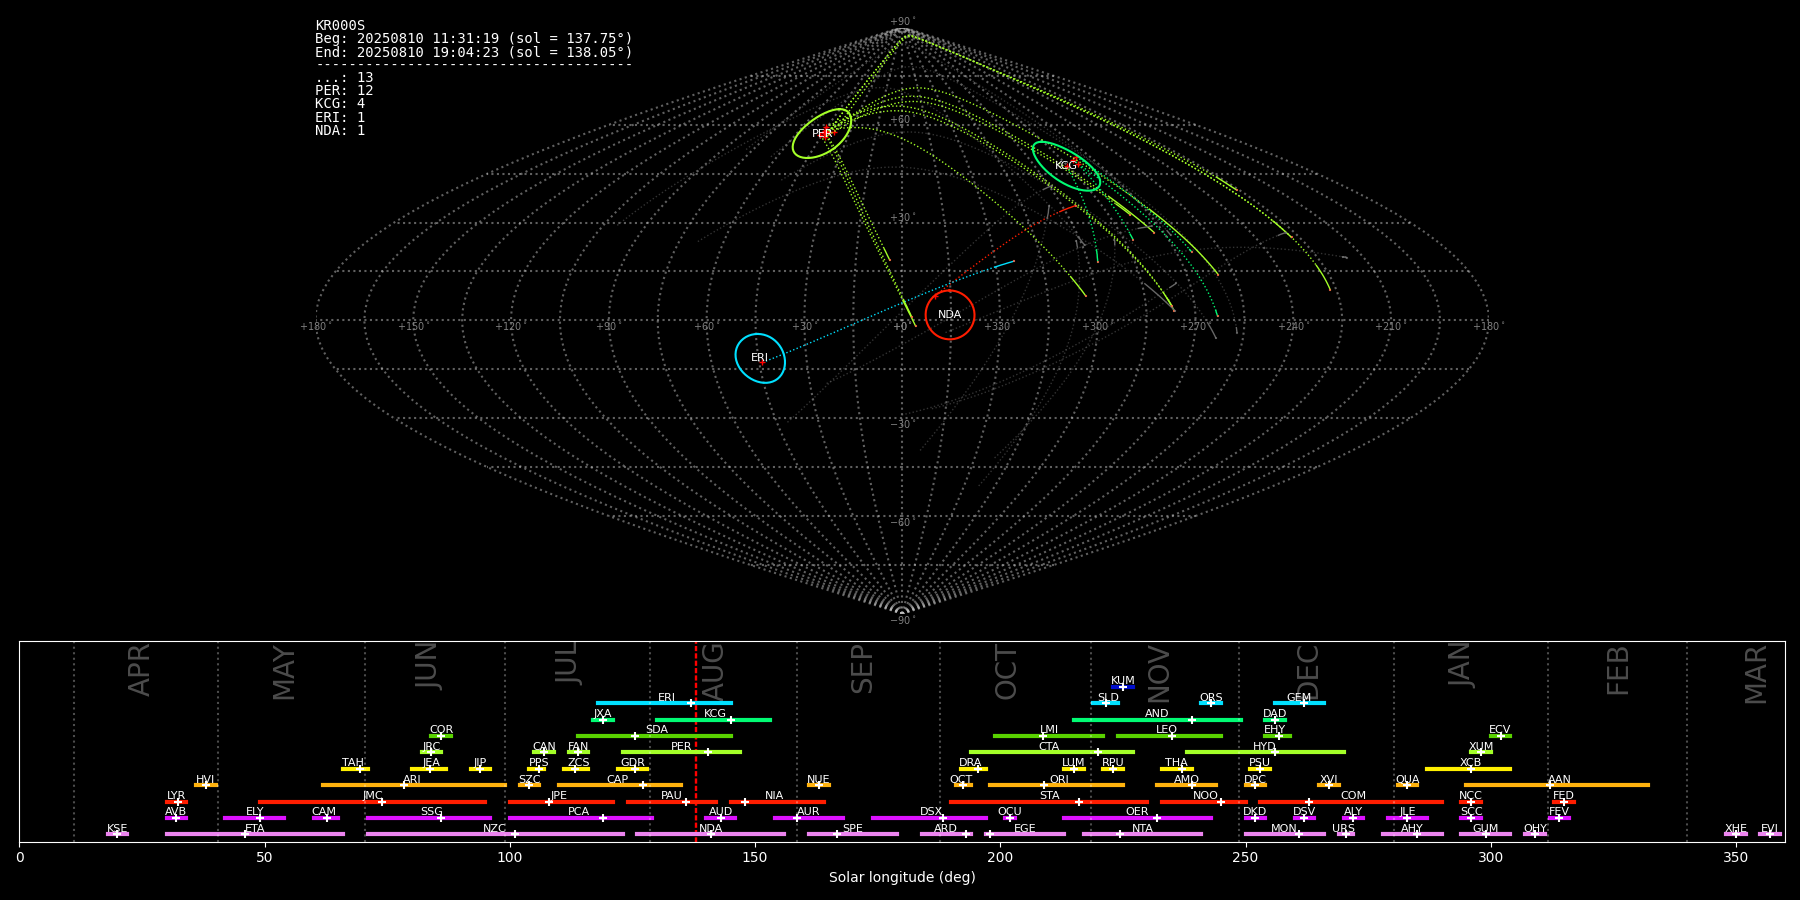
Task: Click the ARI shower bar in the timeline
Action: pyautogui.click(x=414, y=785)
